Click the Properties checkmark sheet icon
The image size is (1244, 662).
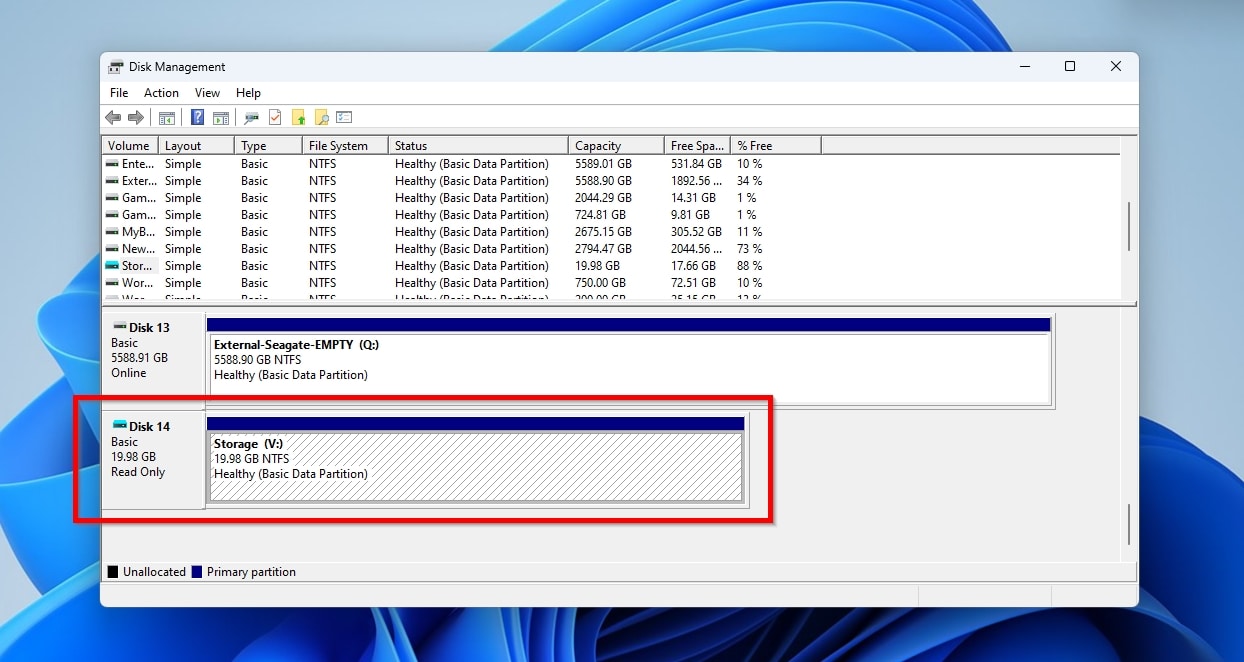pos(275,118)
